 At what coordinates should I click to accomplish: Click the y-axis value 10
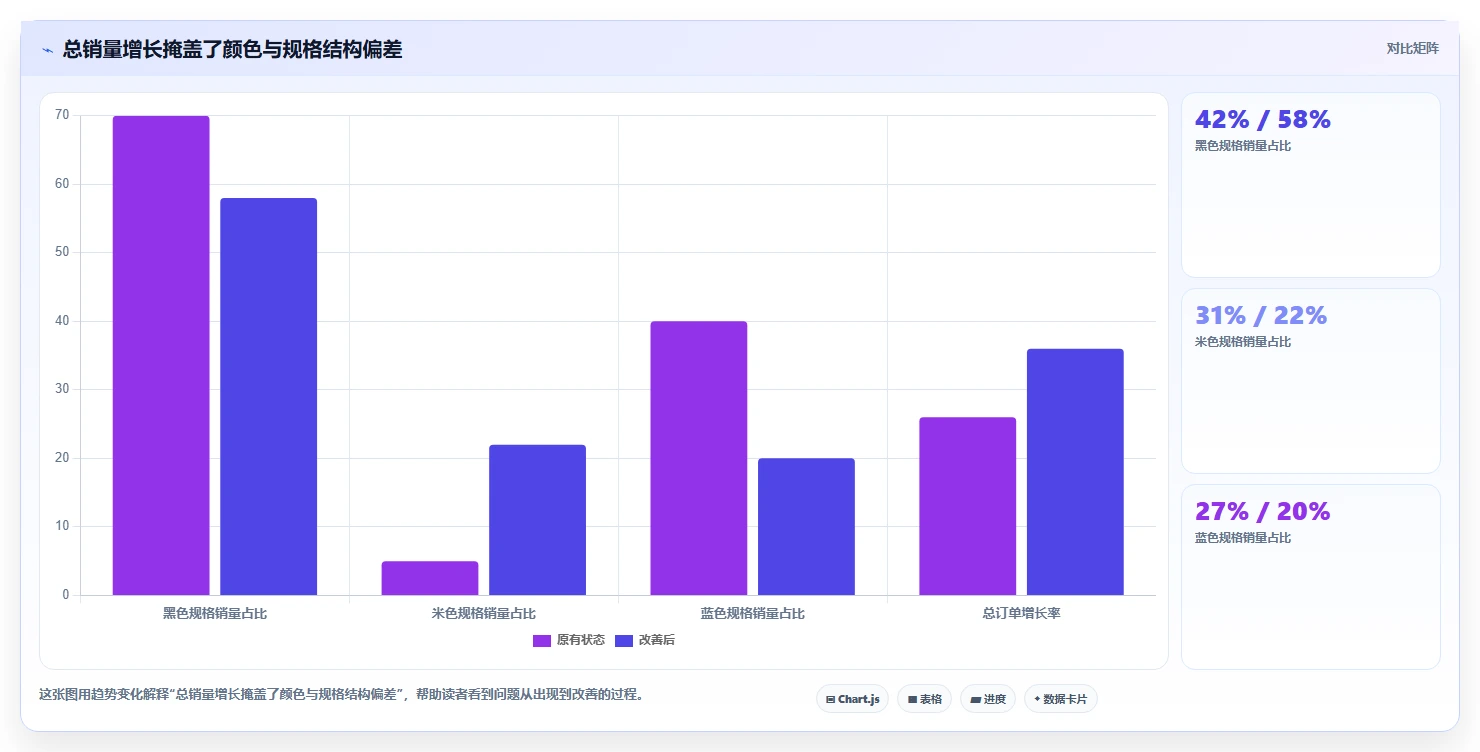62,526
